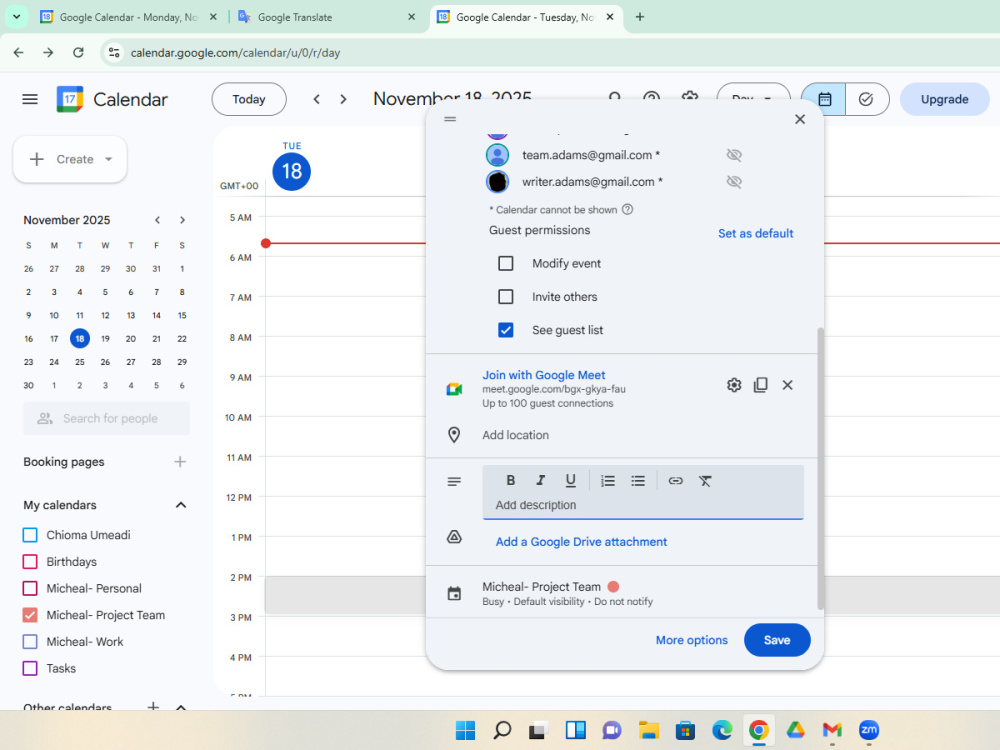Open Google Meet conference settings gear

click(x=734, y=385)
